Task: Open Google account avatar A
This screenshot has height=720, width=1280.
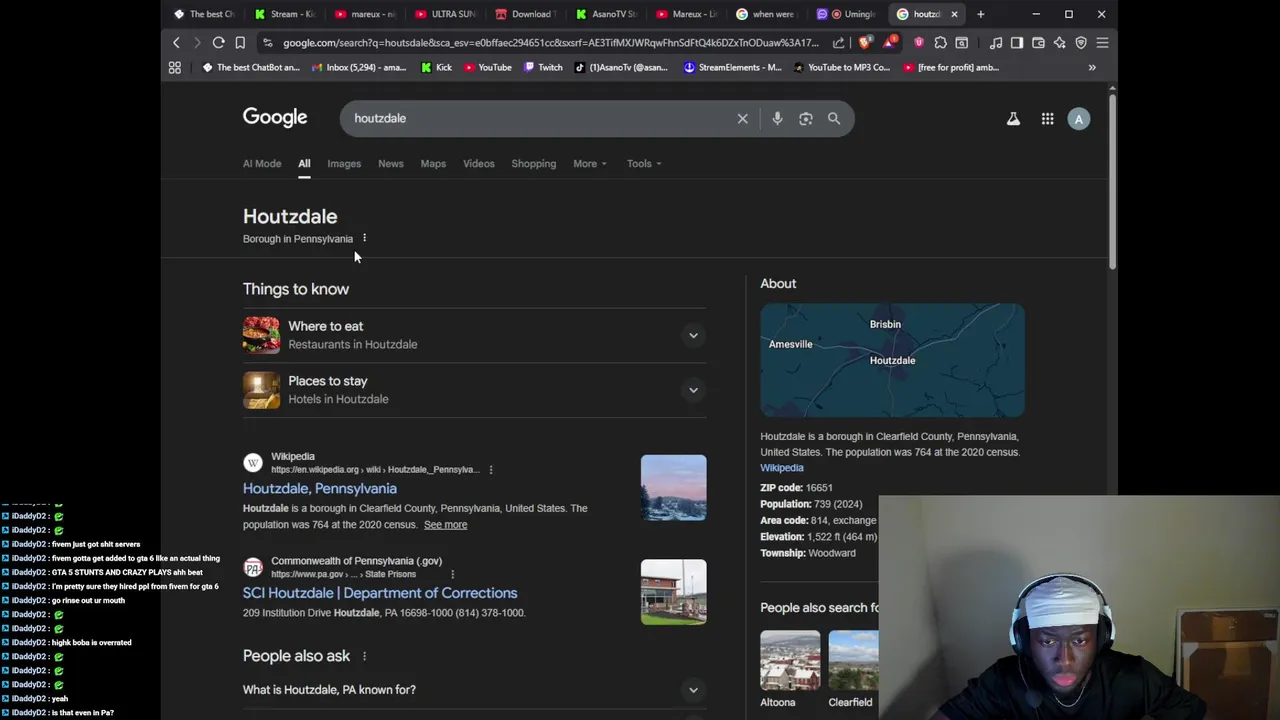Action: 1078,119
